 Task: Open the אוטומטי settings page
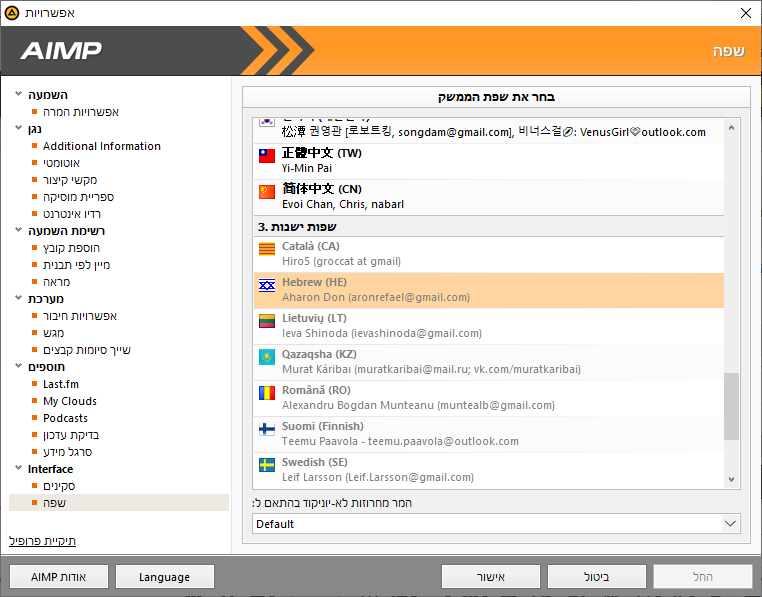[x=61, y=163]
